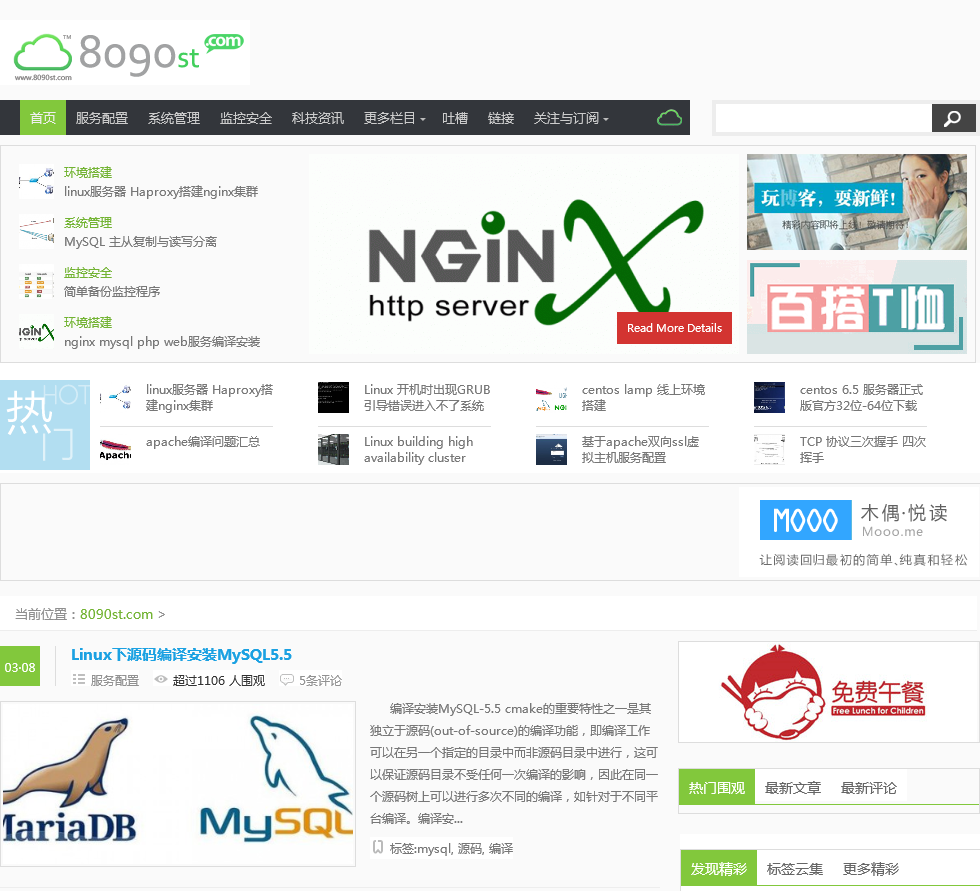Viewport: 980px width, 891px height.
Task: Open the 系统管理 menu item
Action: click(x=174, y=118)
